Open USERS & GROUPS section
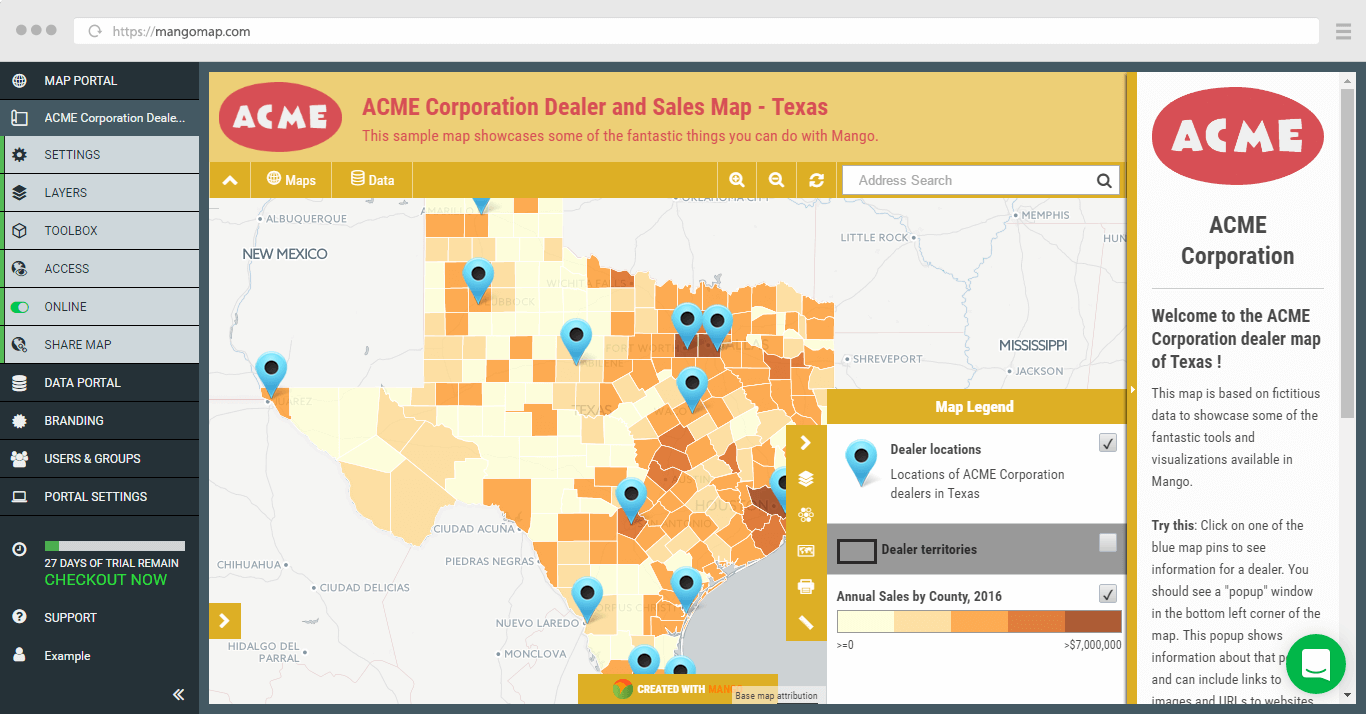The height and width of the screenshot is (714, 1366). click(x=99, y=459)
